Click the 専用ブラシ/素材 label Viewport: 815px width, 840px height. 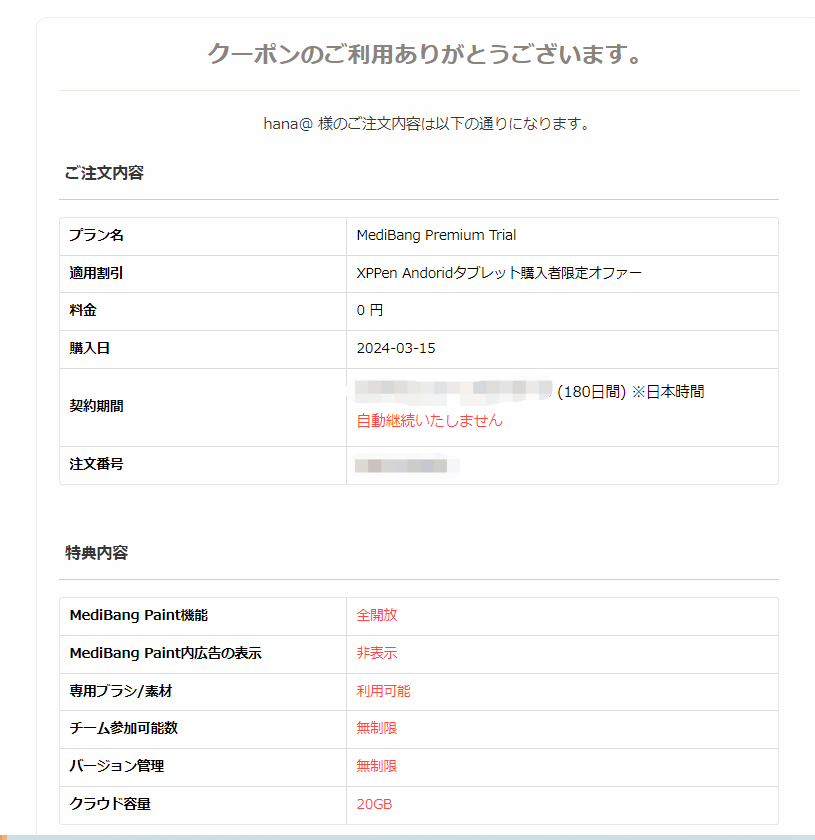[x=121, y=691]
